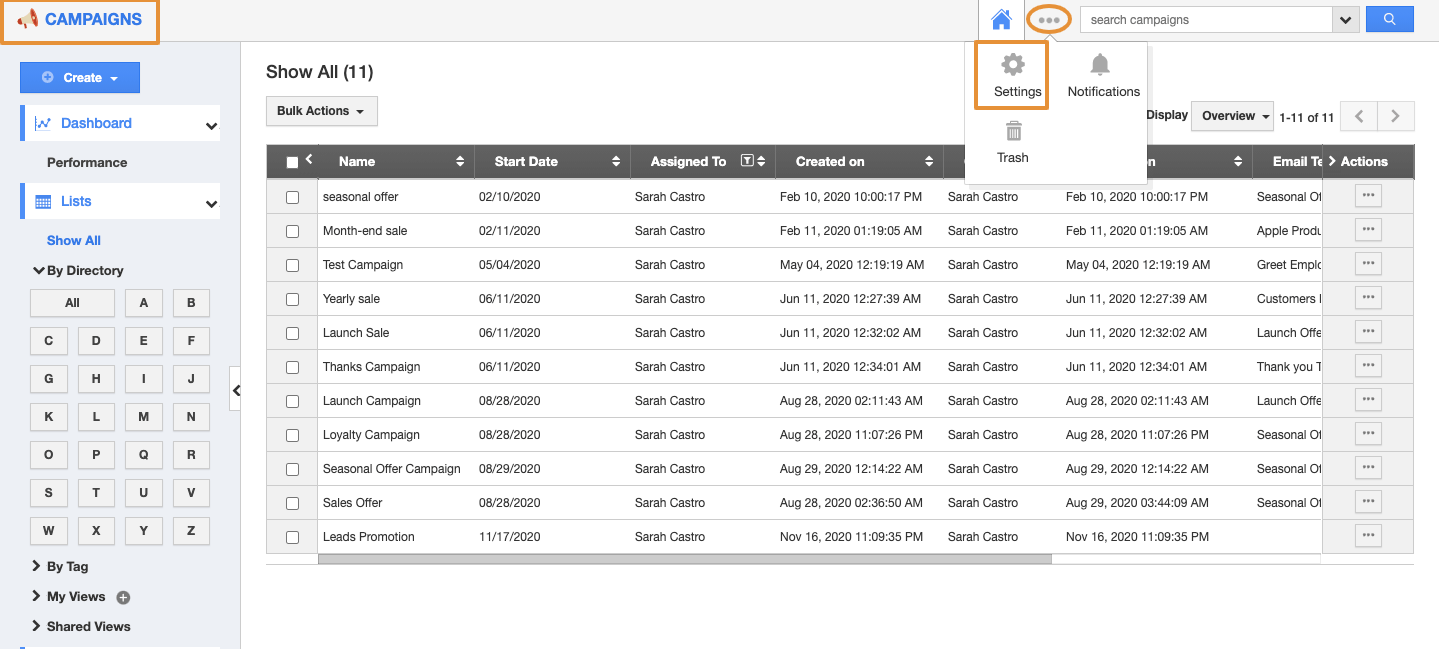1439x649 pixels.
Task: Open Notifications bell icon
Action: (x=1100, y=66)
